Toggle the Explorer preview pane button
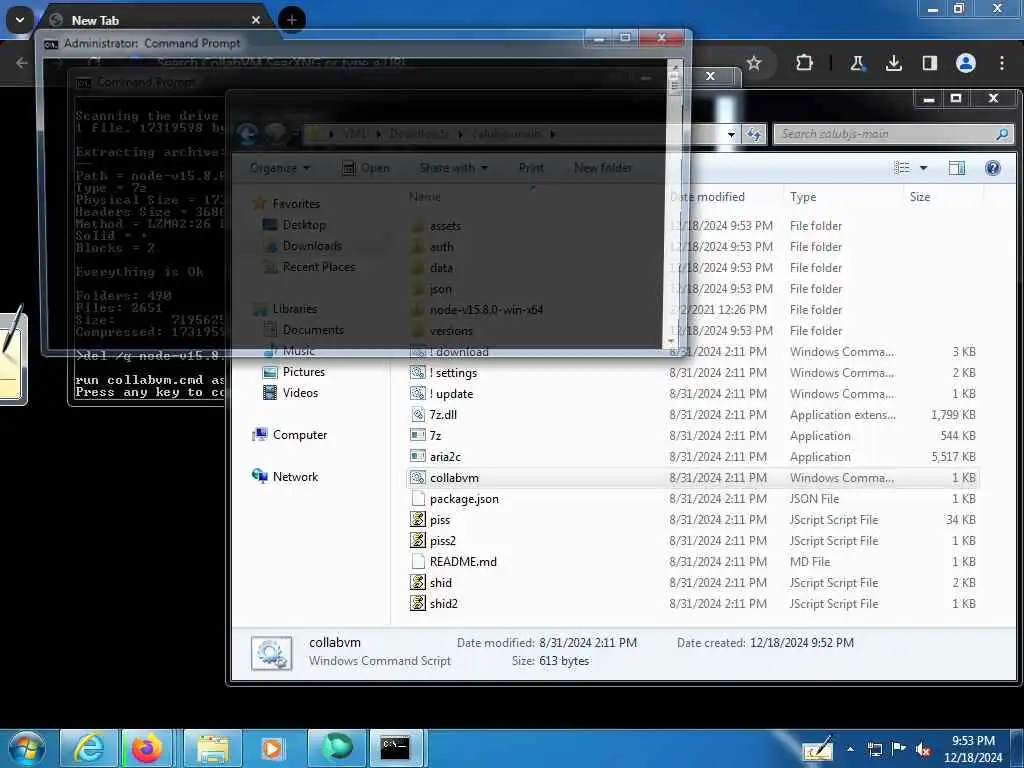The width and height of the screenshot is (1024, 768). pos(957,168)
